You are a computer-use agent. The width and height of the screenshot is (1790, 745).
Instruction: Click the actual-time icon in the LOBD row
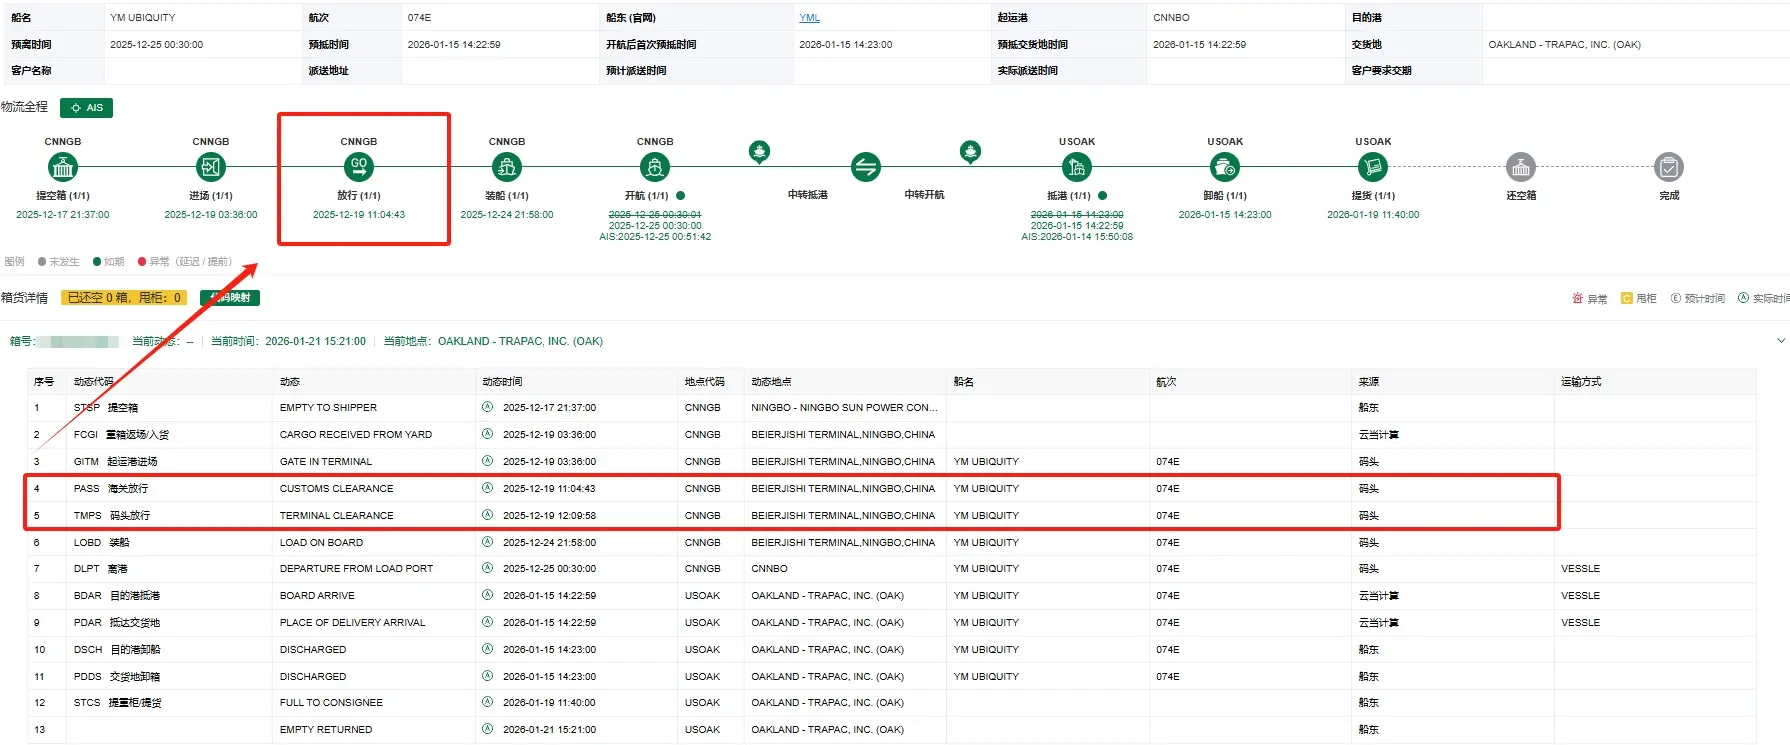[488, 542]
